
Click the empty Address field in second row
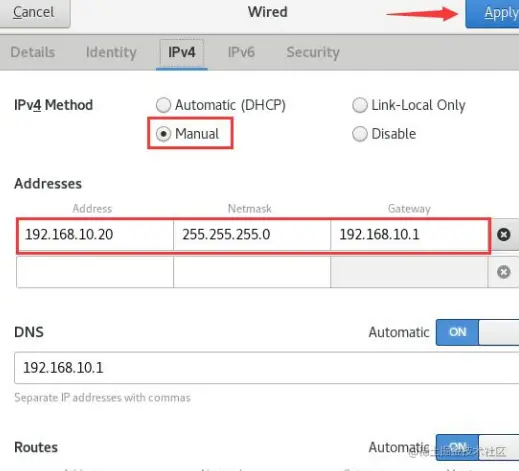click(95, 272)
